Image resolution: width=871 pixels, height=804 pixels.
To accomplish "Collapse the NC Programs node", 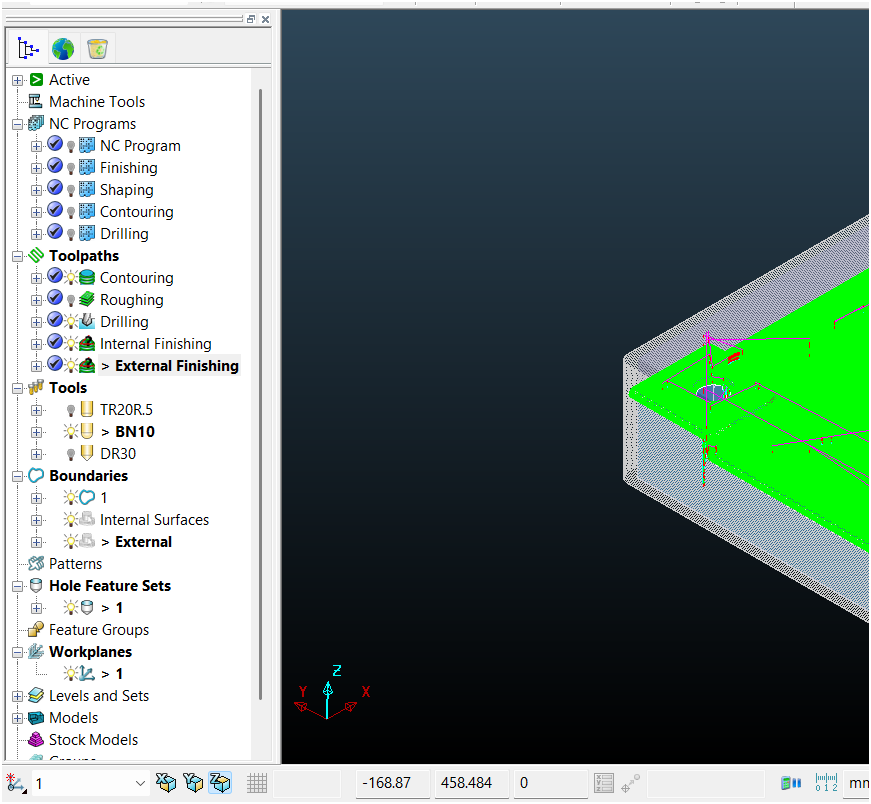I will (x=17, y=124).
